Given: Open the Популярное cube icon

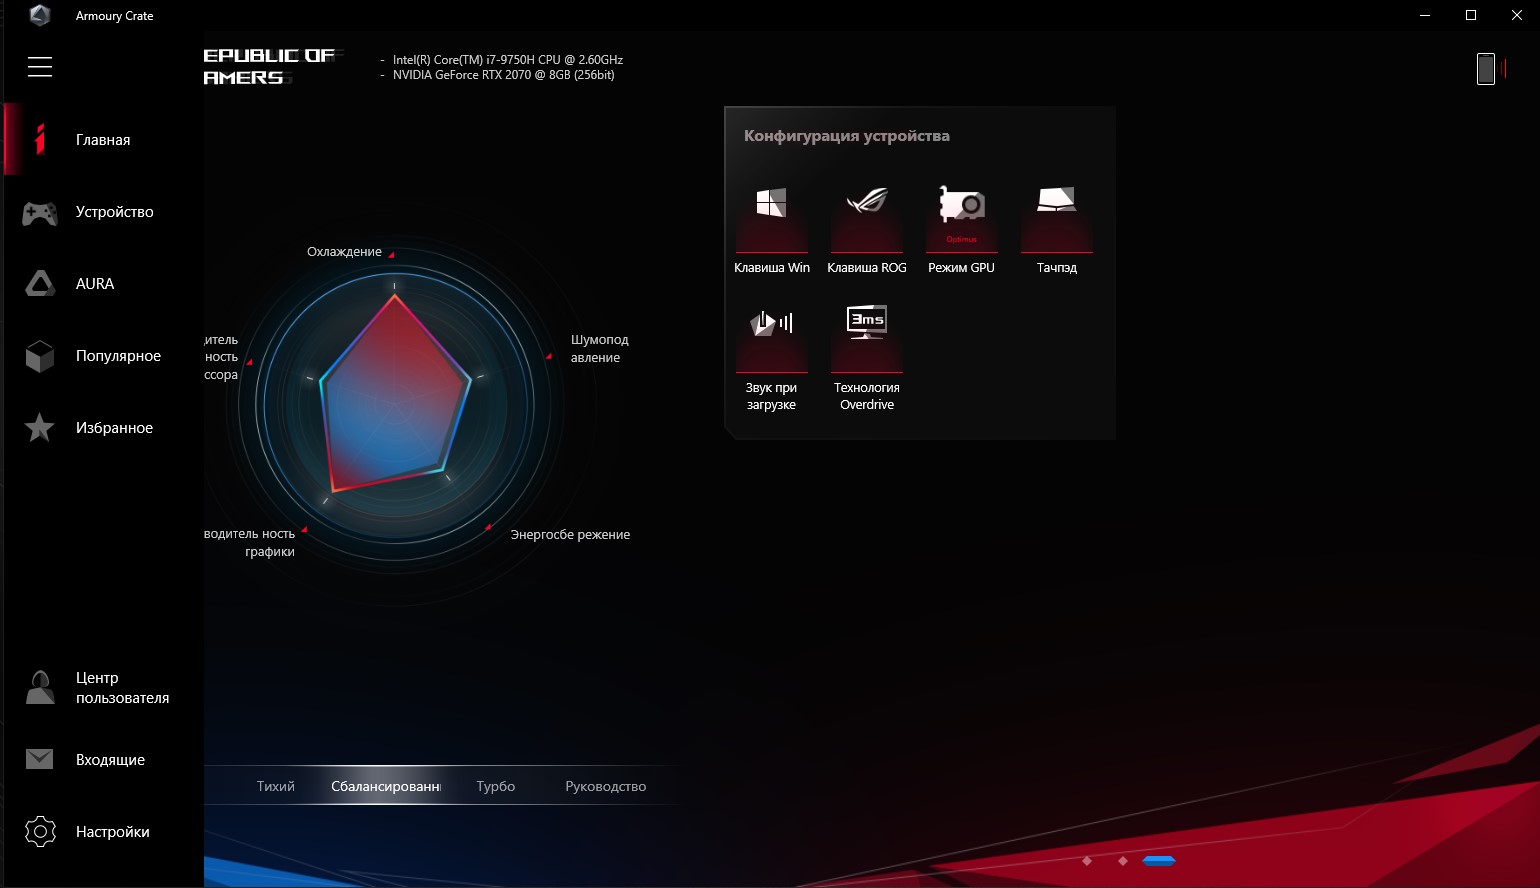Looking at the screenshot, I should click(x=40, y=356).
